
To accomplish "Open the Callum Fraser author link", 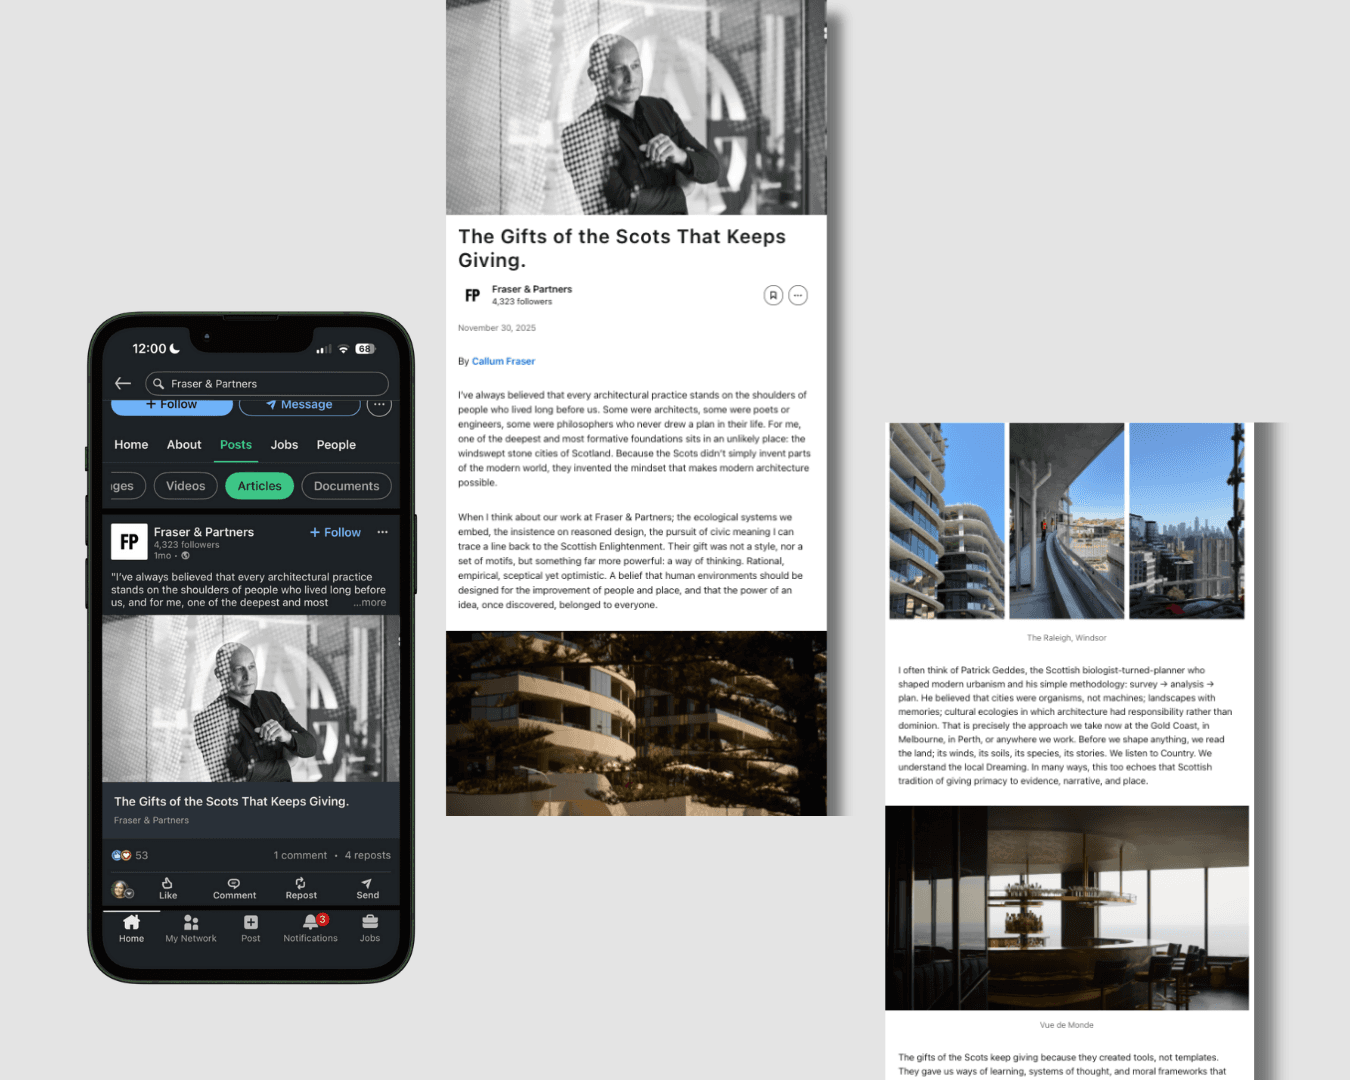I will (503, 361).
